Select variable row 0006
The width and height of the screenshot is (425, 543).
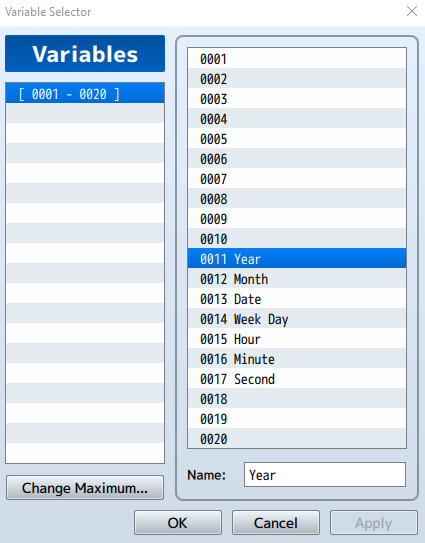coord(297,158)
